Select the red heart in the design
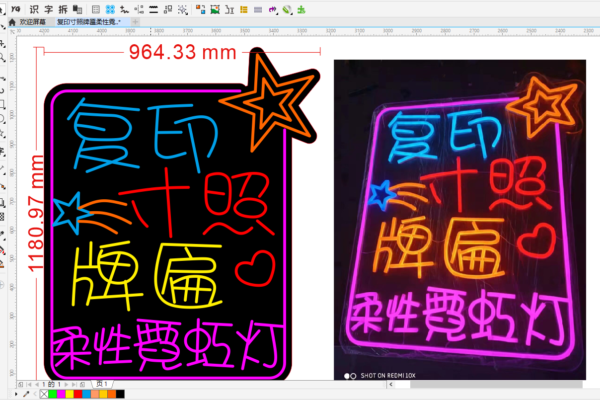This screenshot has height=400, width=600. pos(255,268)
